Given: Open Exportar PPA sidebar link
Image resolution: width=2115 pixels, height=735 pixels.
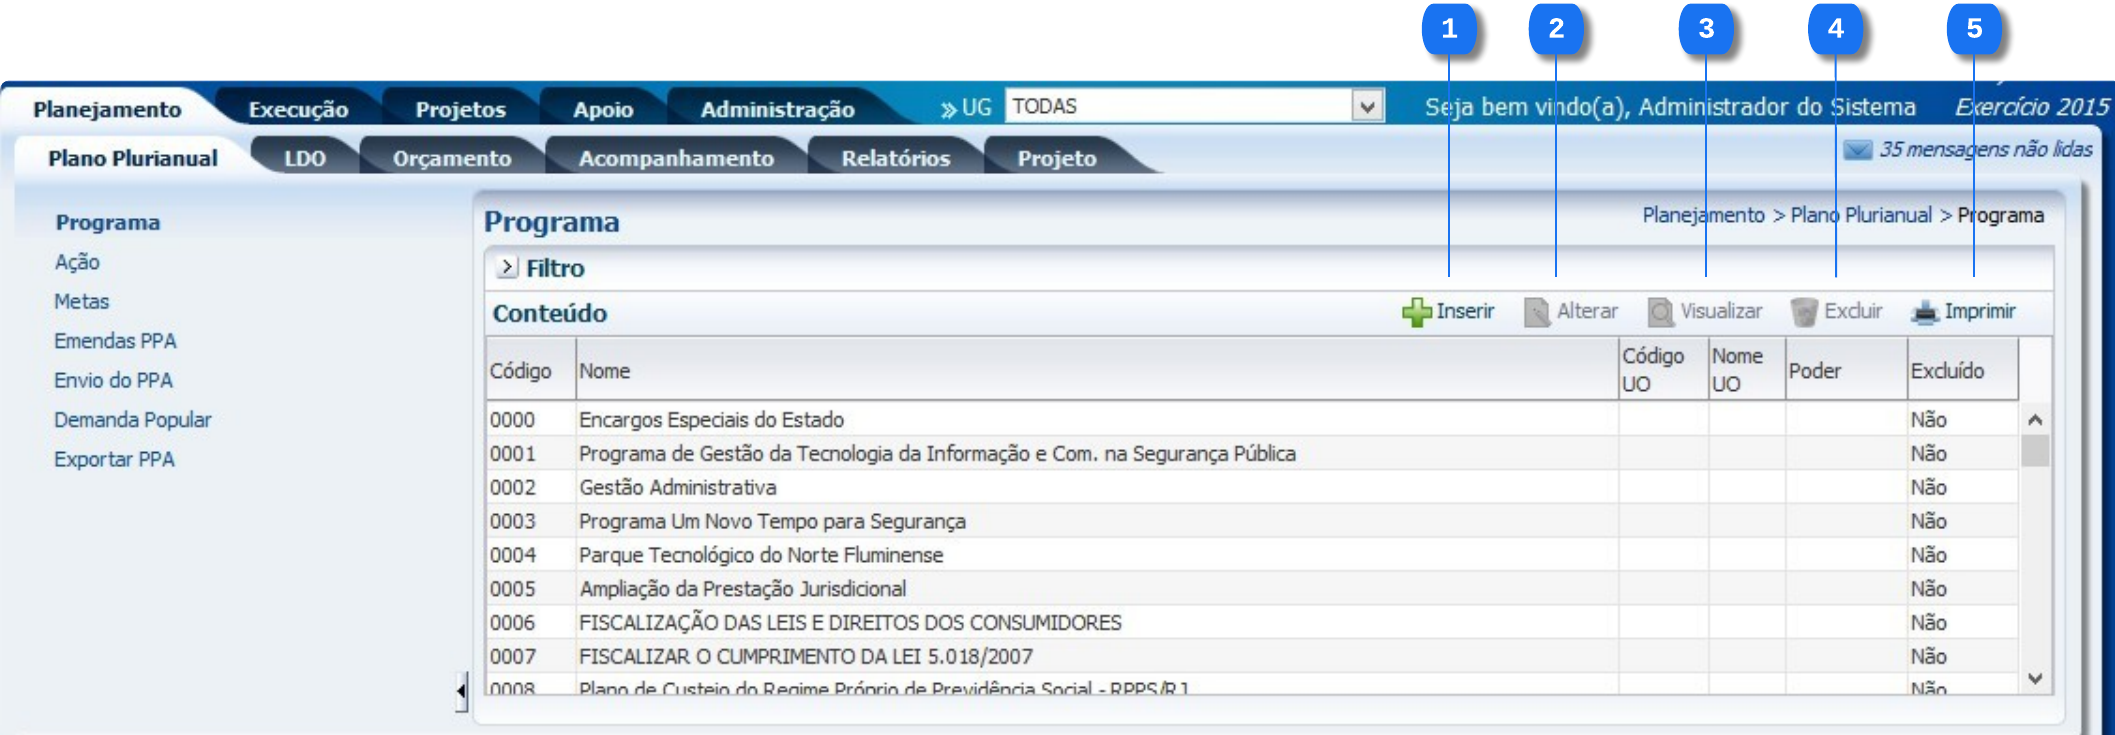Looking at the screenshot, I should tap(114, 459).
